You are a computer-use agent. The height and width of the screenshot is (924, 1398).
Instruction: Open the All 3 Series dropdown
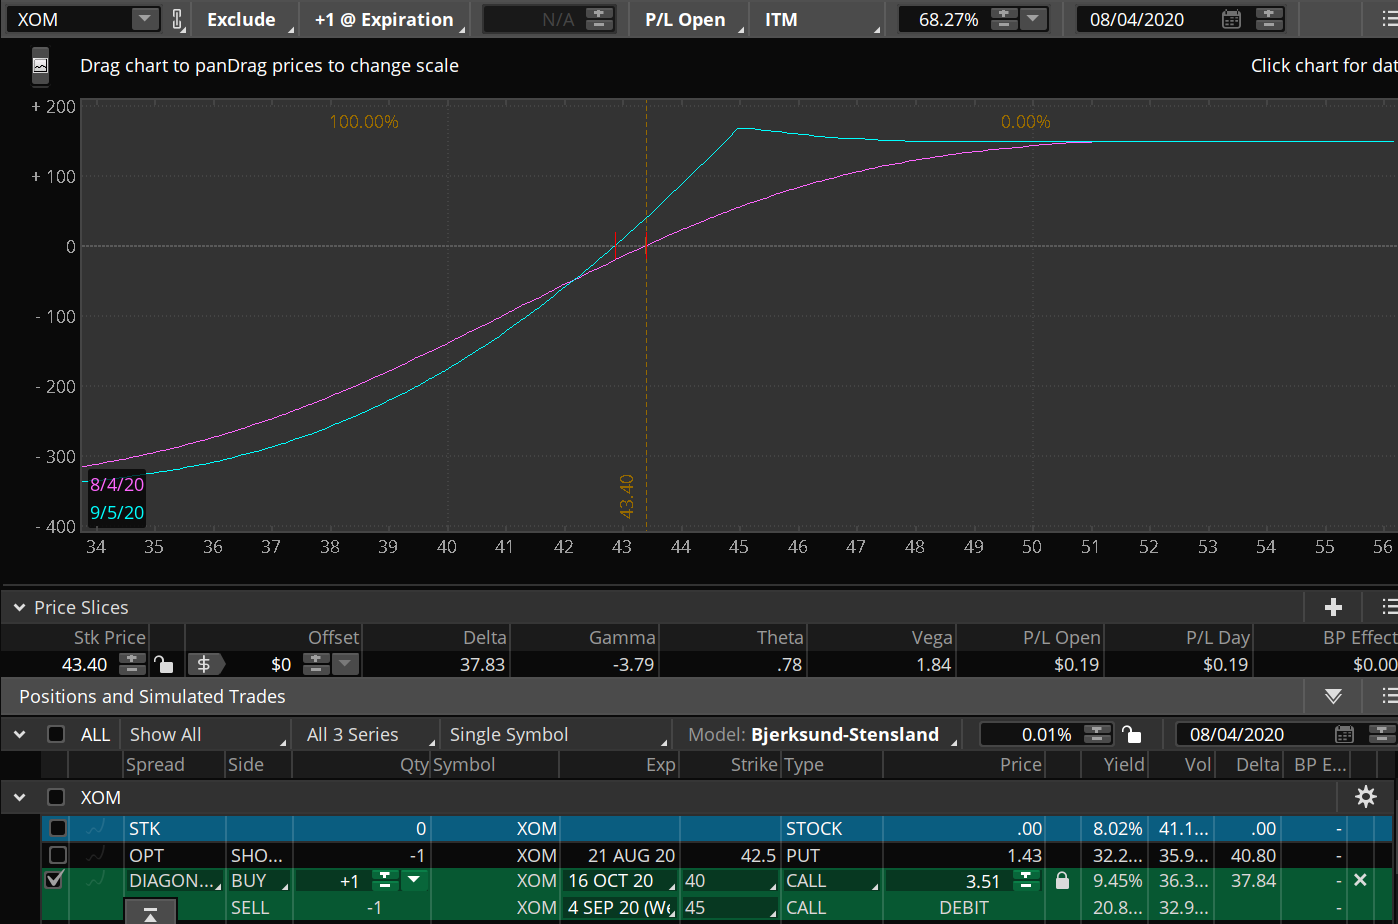366,734
